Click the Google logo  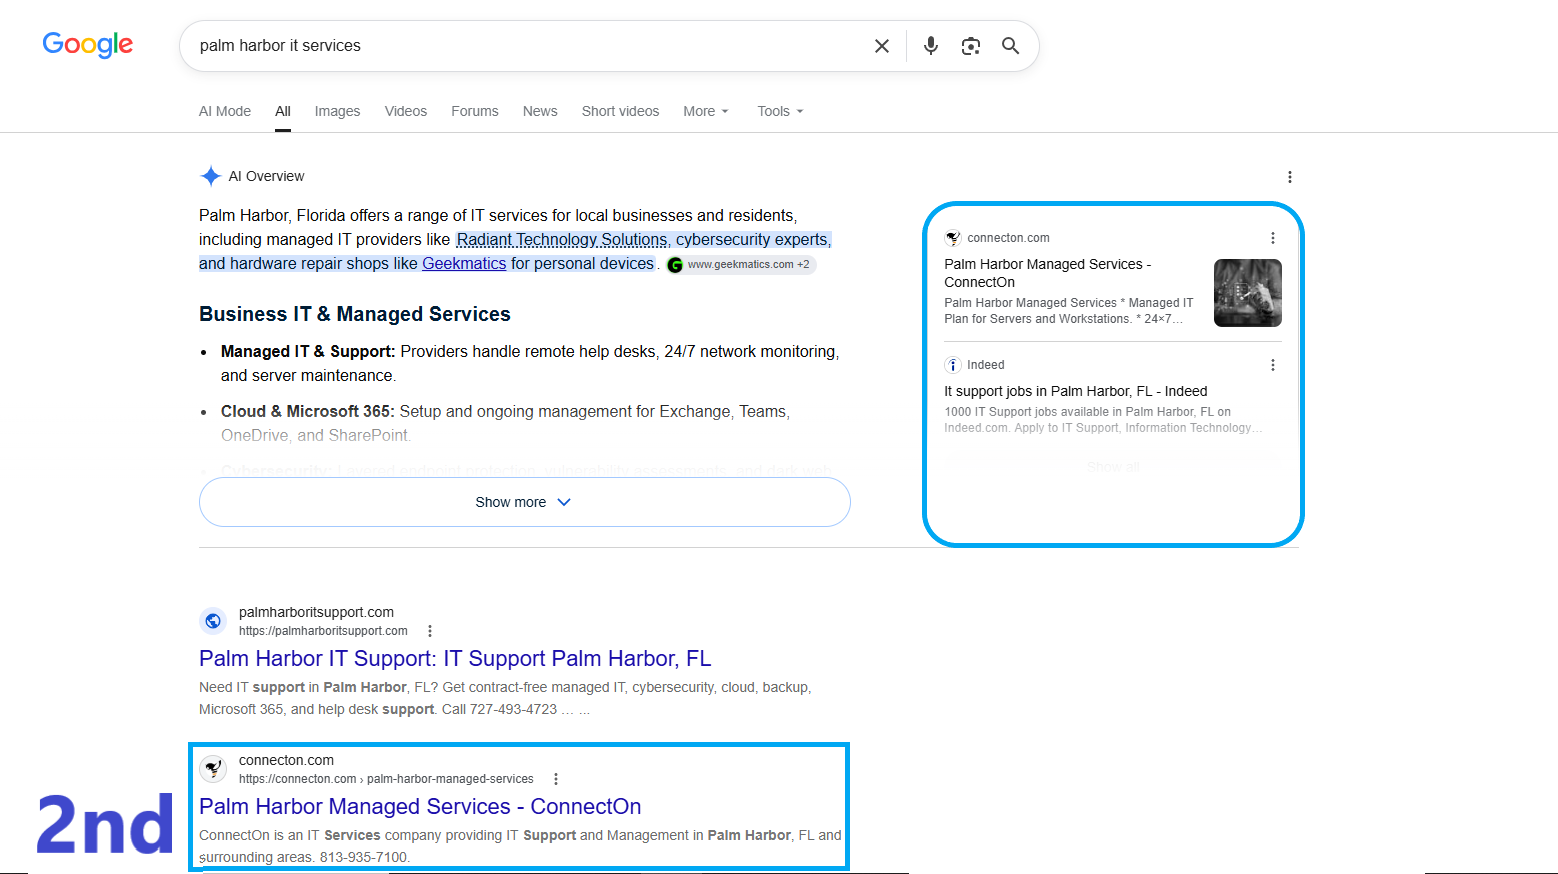pos(88,45)
